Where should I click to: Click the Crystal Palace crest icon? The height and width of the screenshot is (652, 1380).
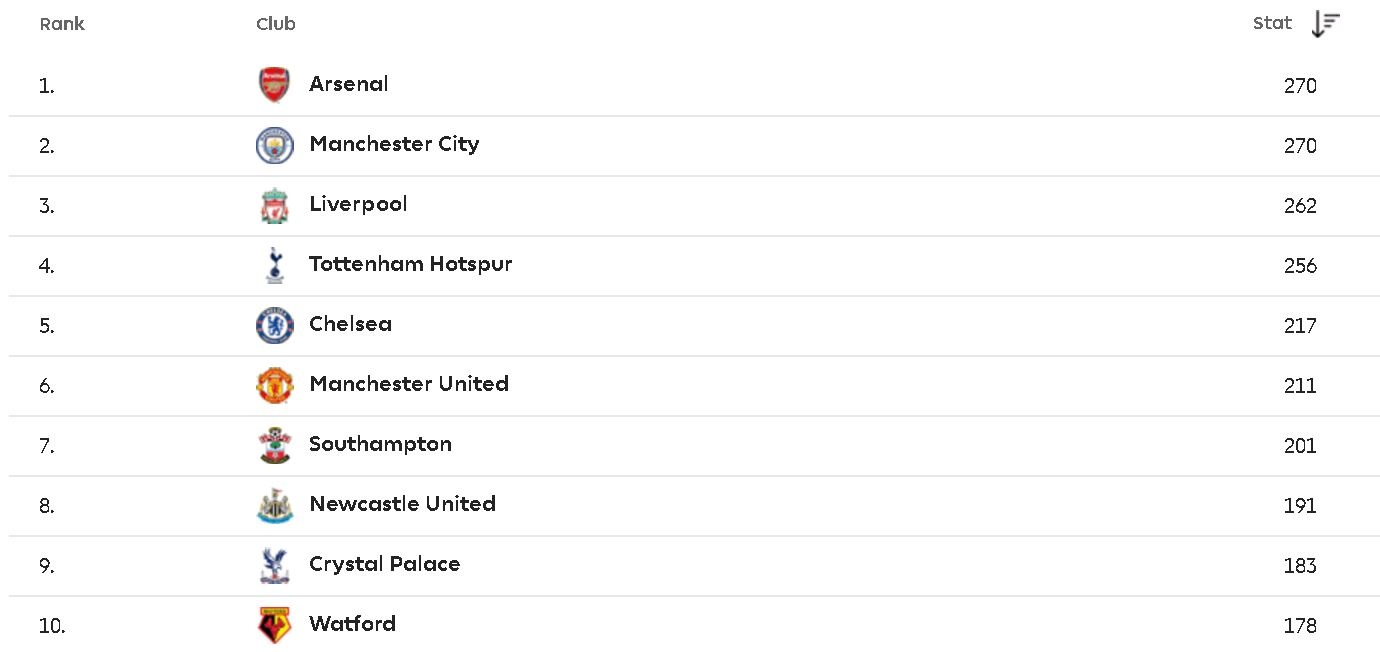(273, 564)
